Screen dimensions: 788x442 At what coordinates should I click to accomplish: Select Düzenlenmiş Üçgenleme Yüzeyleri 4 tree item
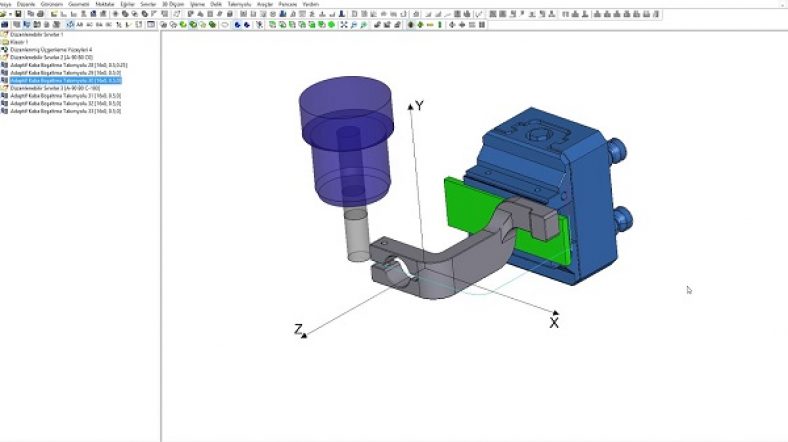(51, 50)
